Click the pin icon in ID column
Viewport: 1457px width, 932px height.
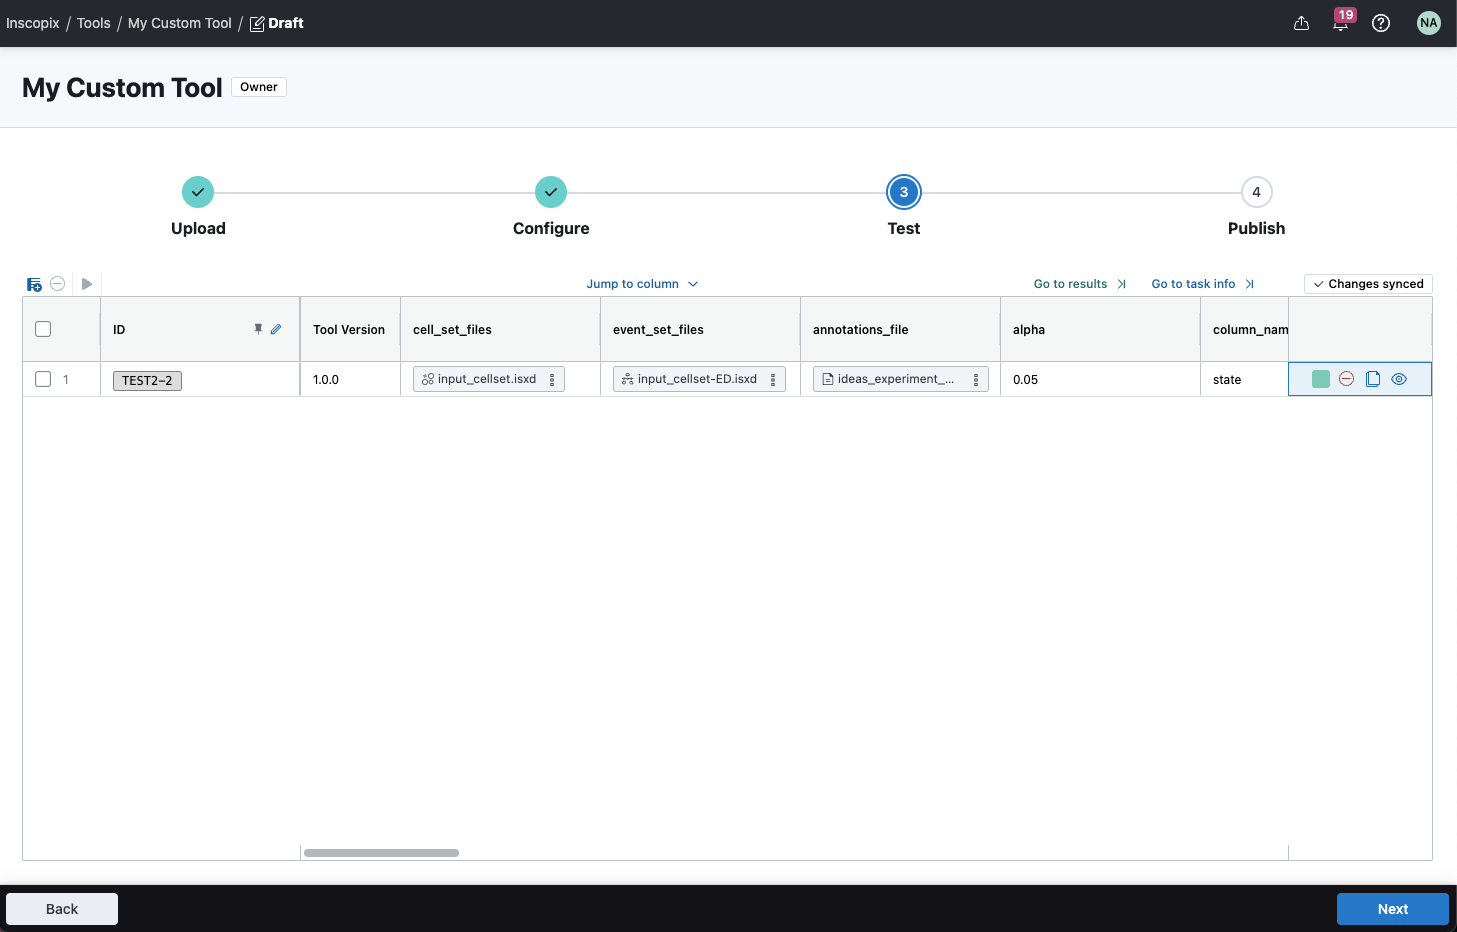coord(258,329)
